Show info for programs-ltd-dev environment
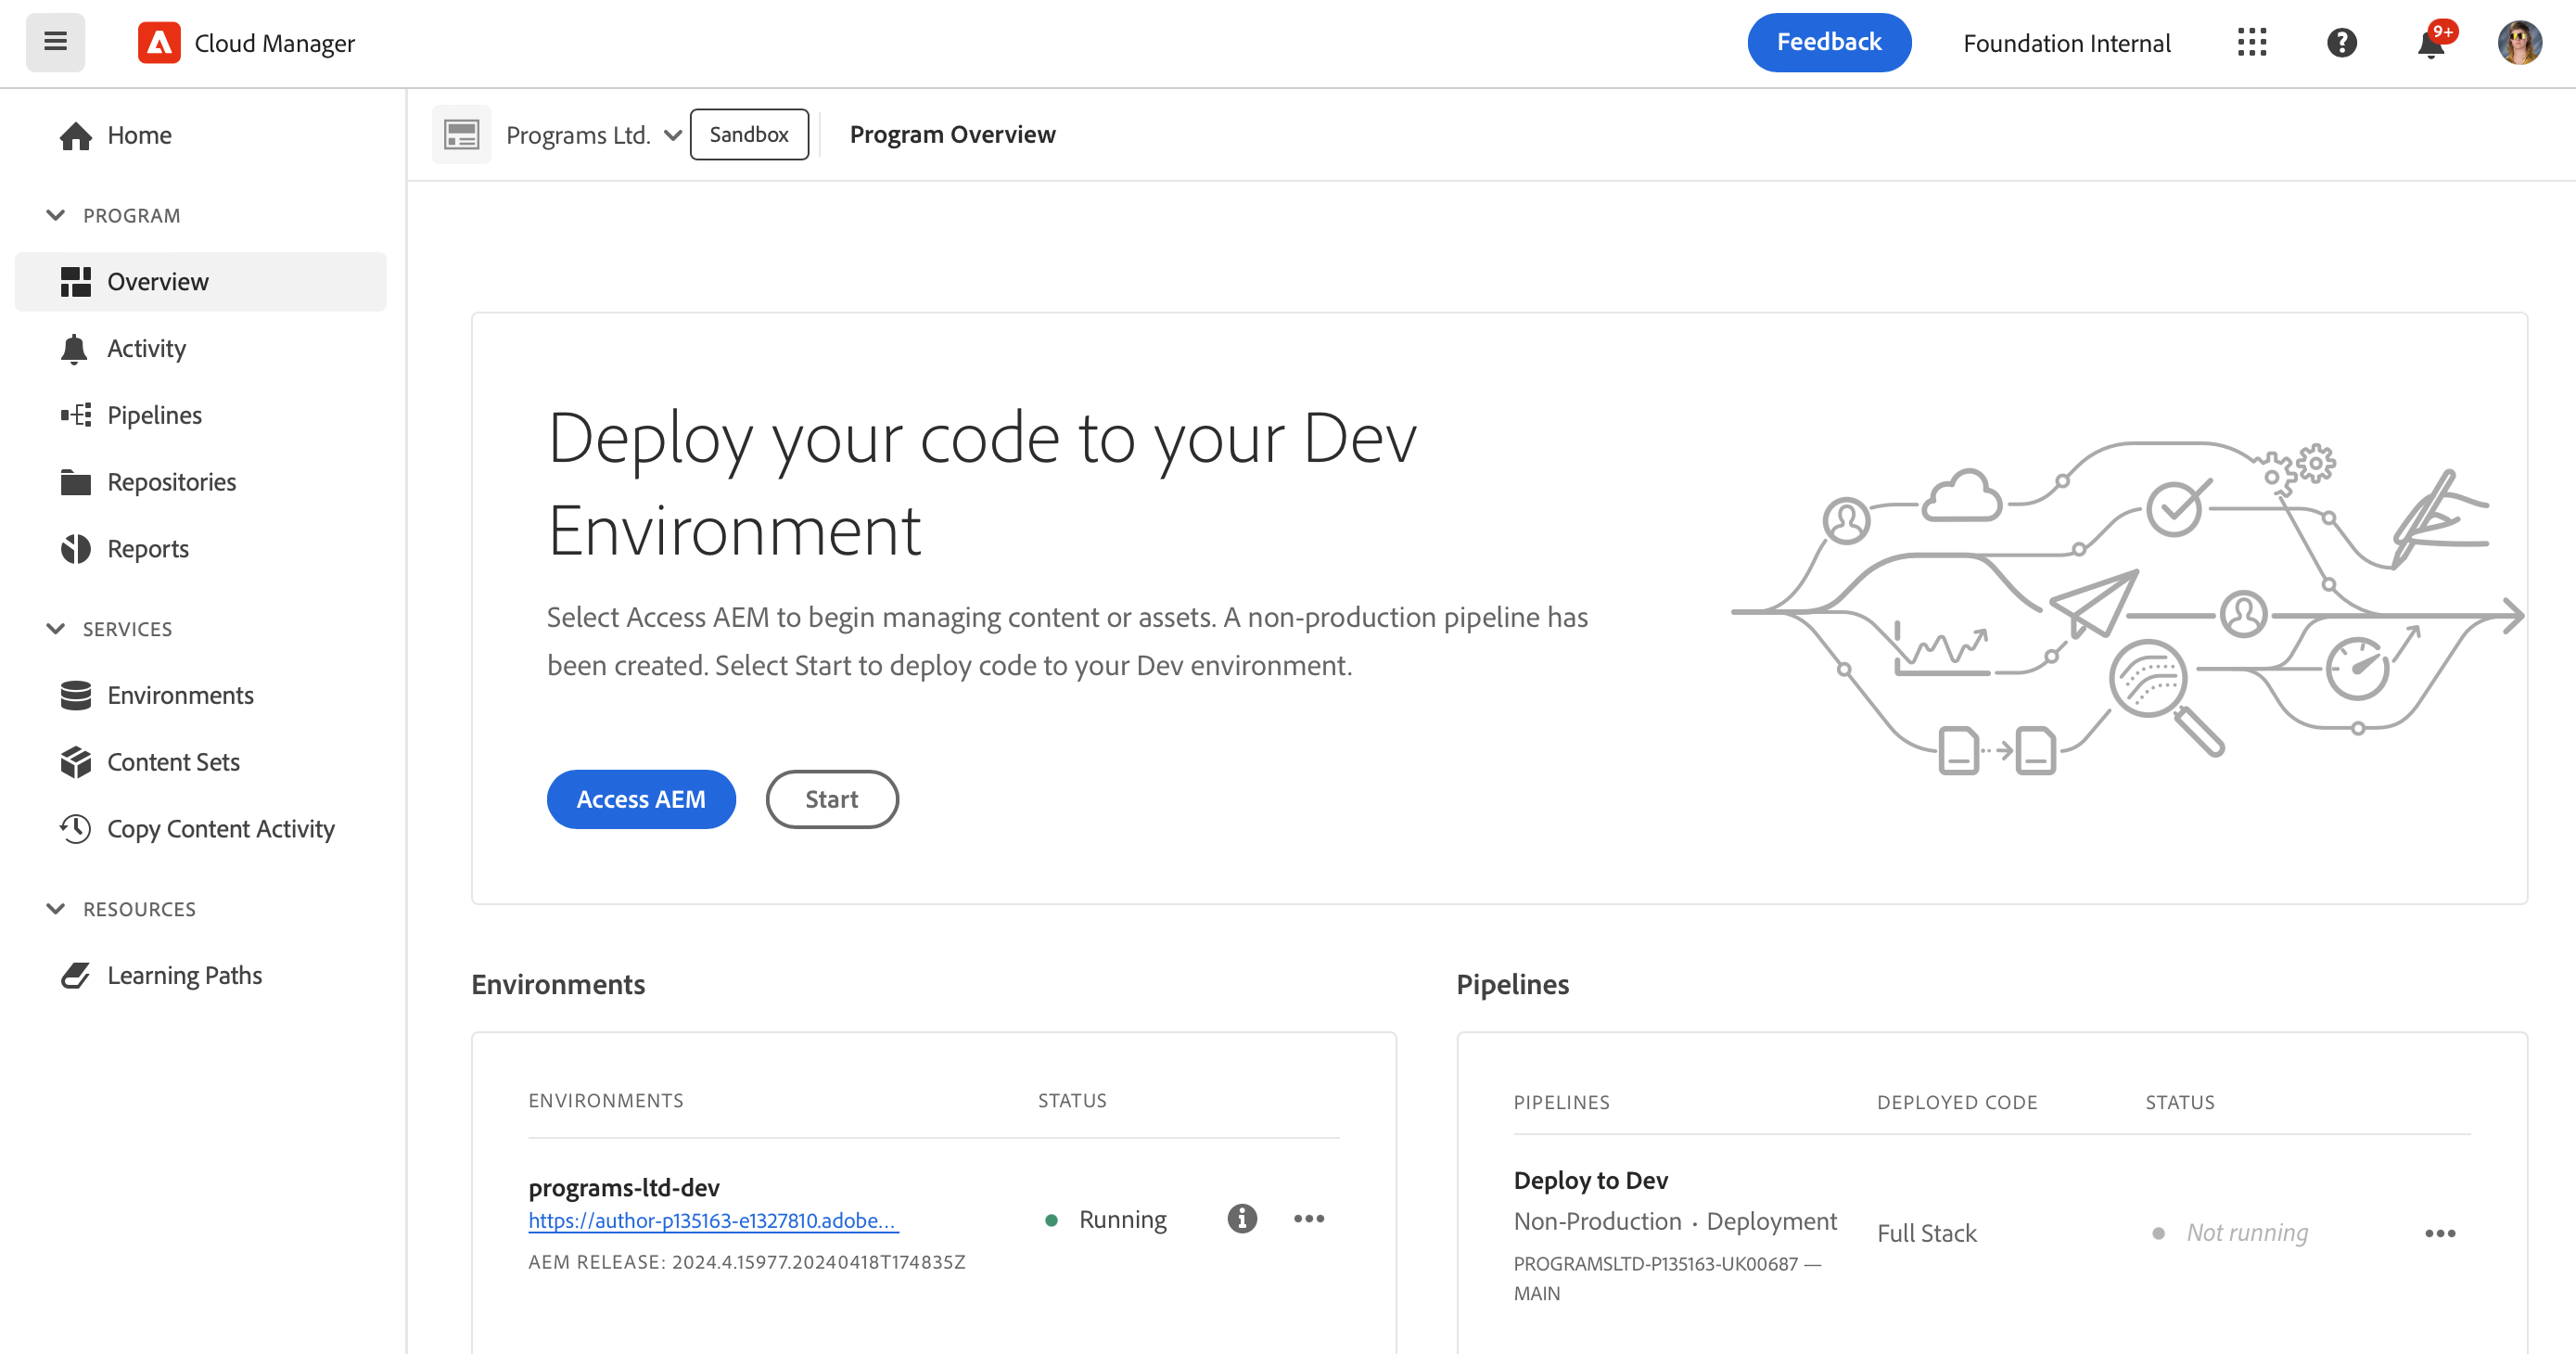 point(1241,1219)
